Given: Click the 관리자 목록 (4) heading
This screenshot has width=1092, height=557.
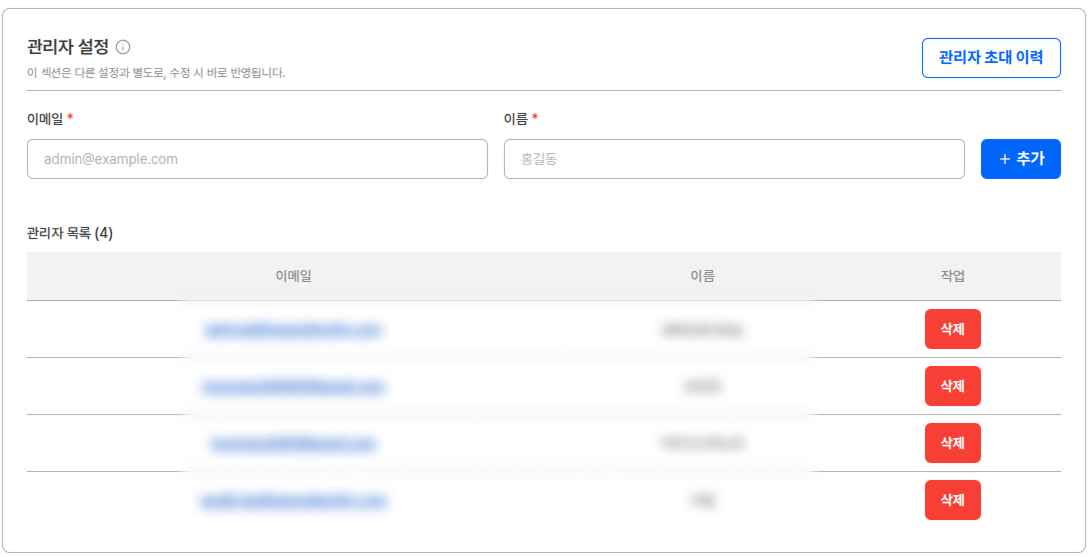Looking at the screenshot, I should coord(70,233).
